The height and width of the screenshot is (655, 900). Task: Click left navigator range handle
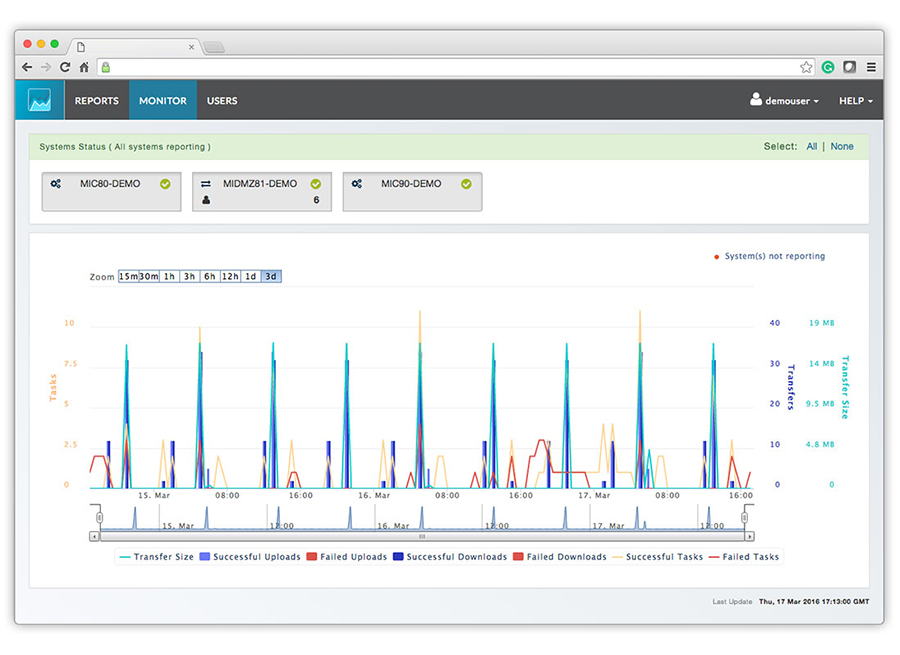(99, 517)
